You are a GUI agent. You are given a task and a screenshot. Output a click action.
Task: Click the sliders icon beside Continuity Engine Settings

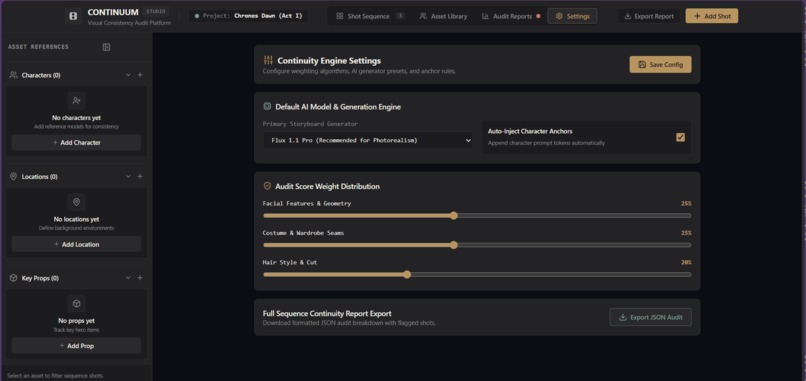268,60
